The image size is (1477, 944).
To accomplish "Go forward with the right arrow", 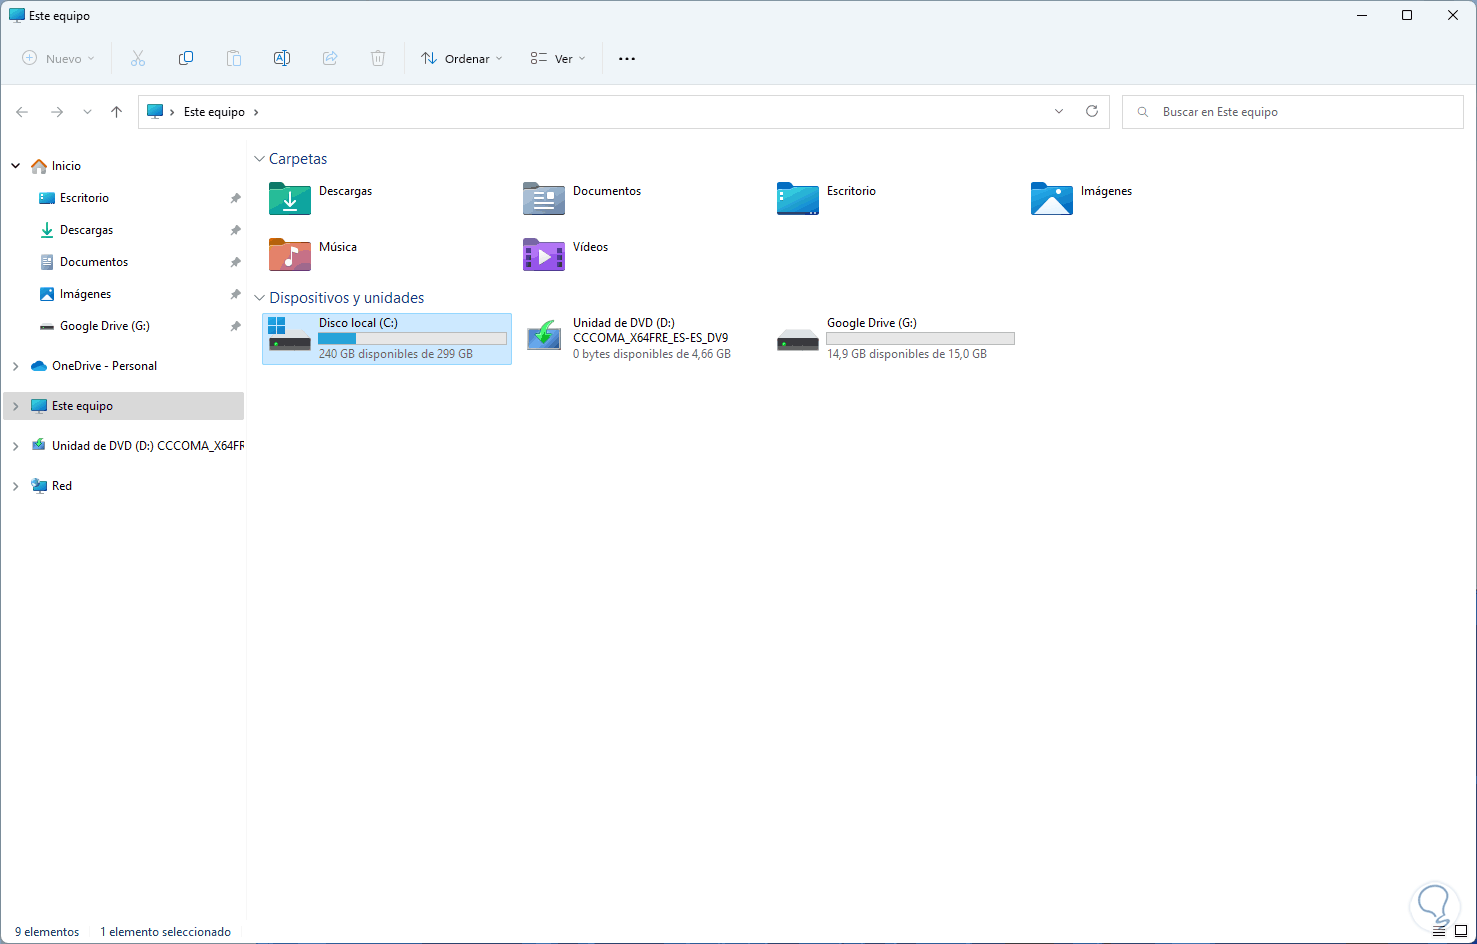I will 57,112.
